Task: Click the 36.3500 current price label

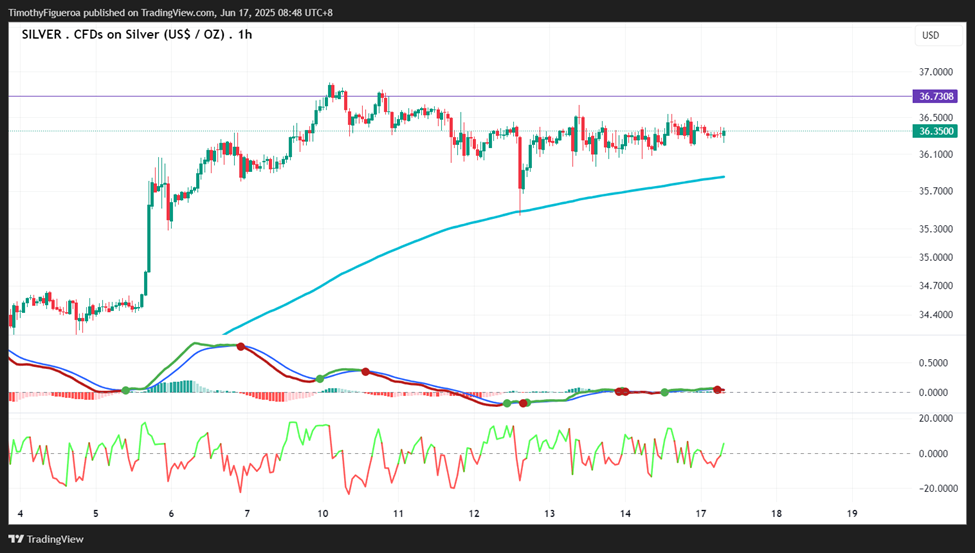Action: click(936, 131)
